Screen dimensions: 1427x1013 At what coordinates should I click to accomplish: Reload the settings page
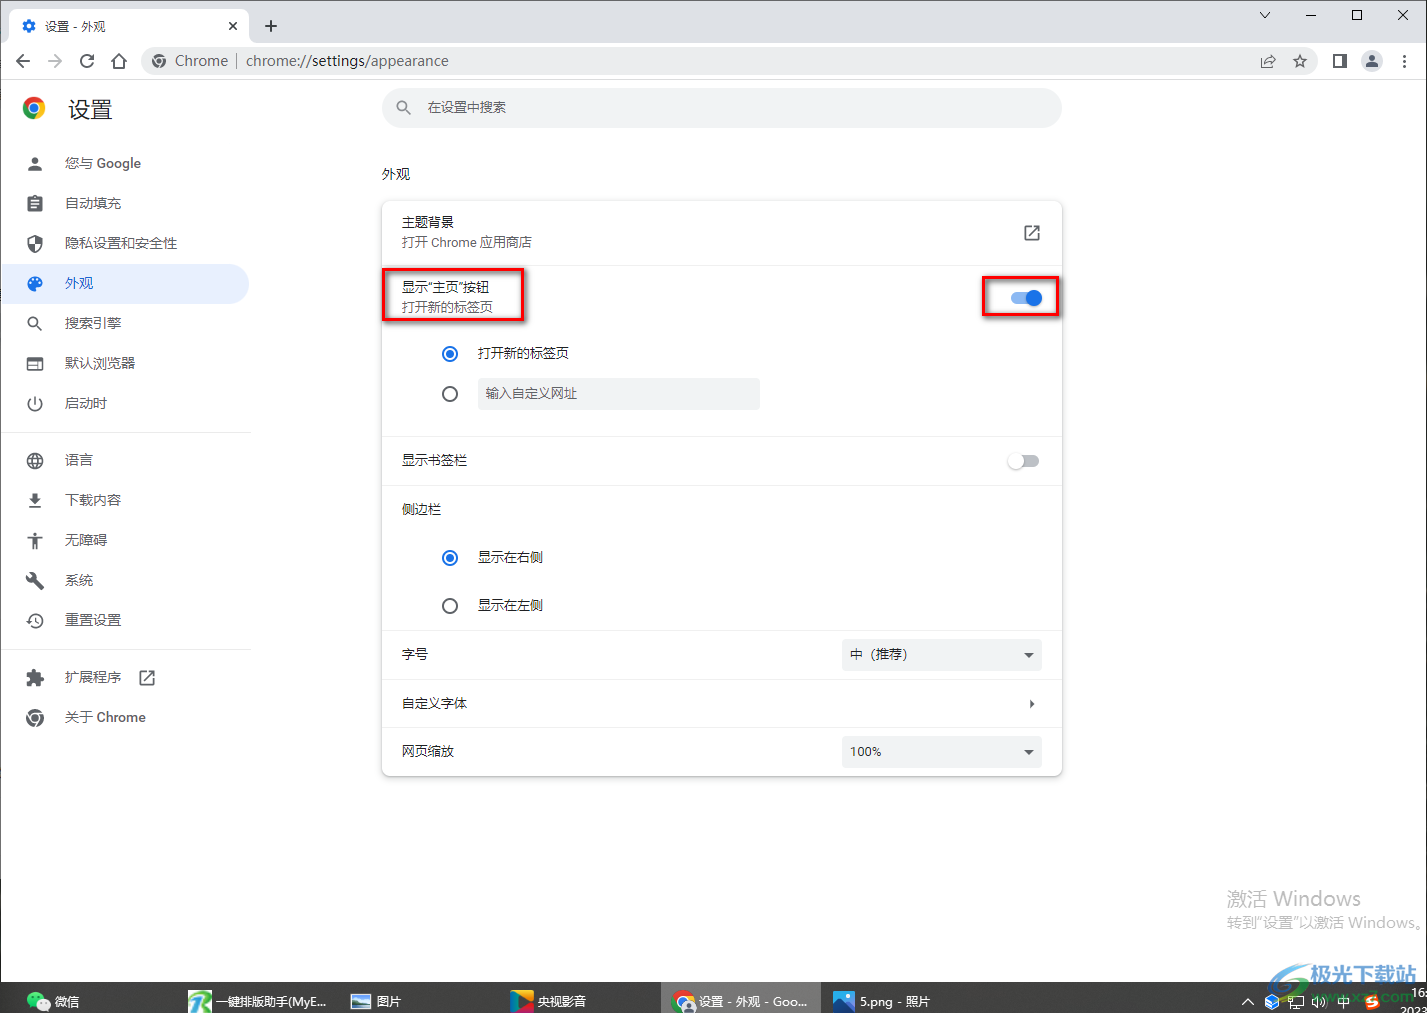tap(87, 61)
